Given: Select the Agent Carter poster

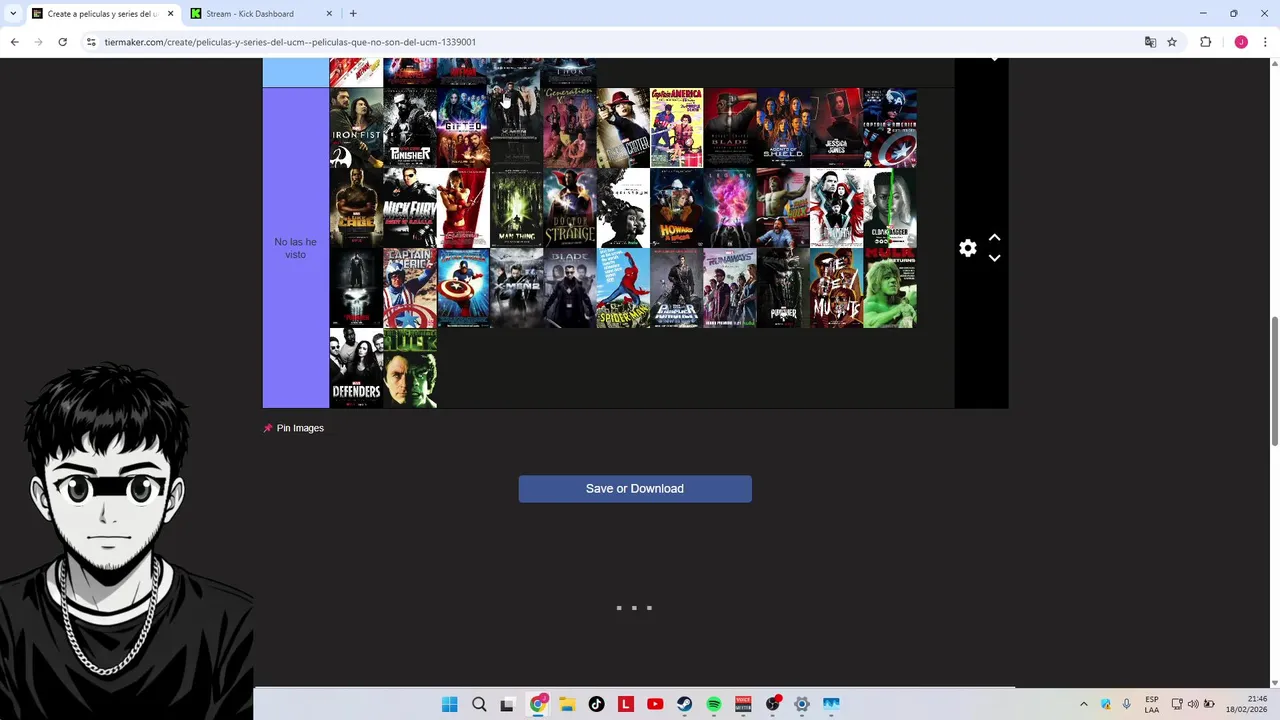Looking at the screenshot, I should tap(623, 128).
